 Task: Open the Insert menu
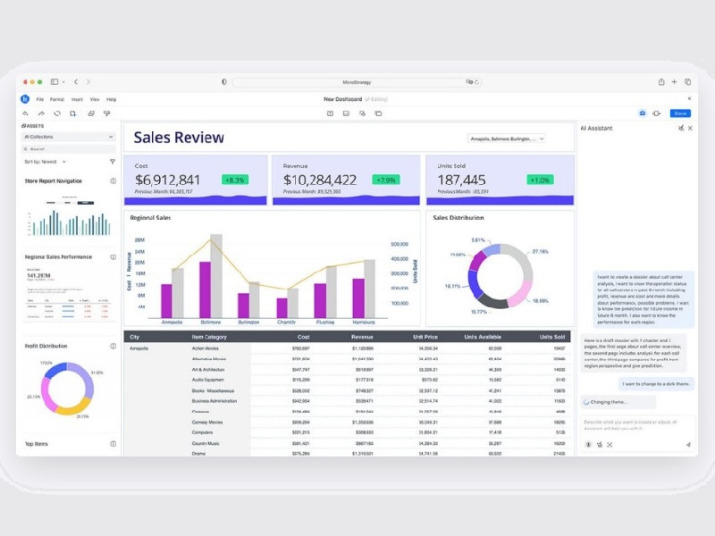pos(77,99)
